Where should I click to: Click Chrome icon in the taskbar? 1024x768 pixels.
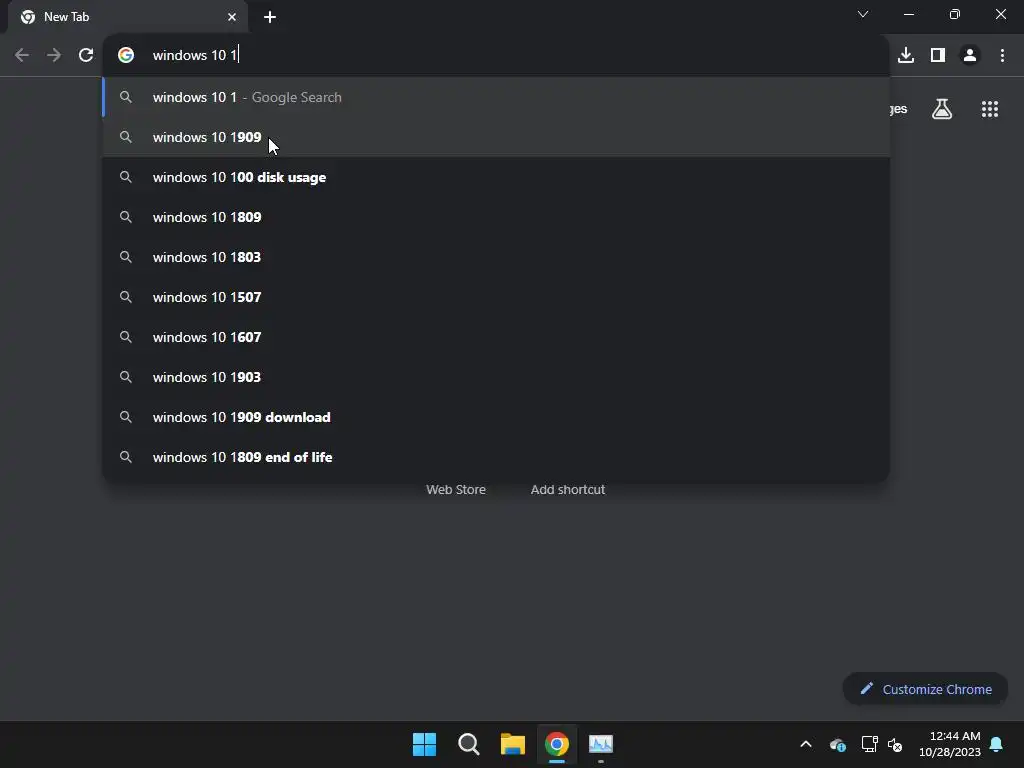557,744
